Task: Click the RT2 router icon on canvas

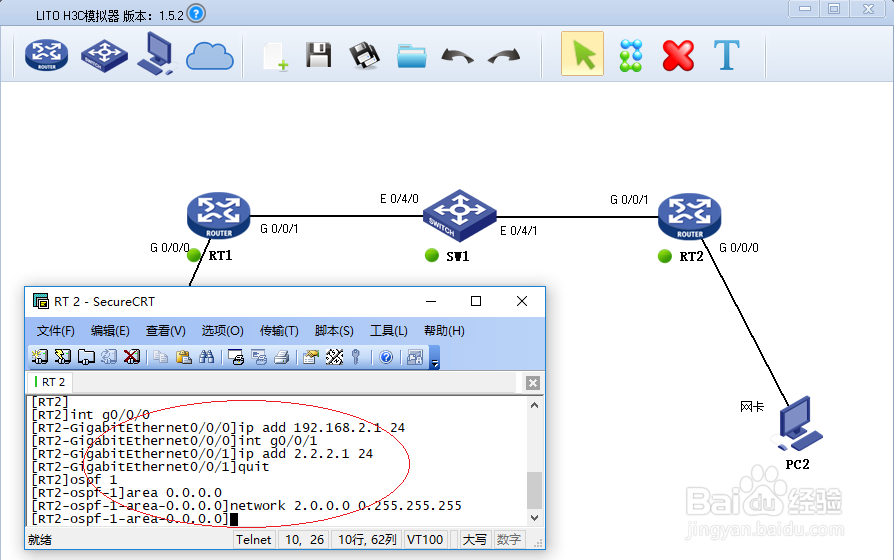Action: pyautogui.click(x=690, y=216)
